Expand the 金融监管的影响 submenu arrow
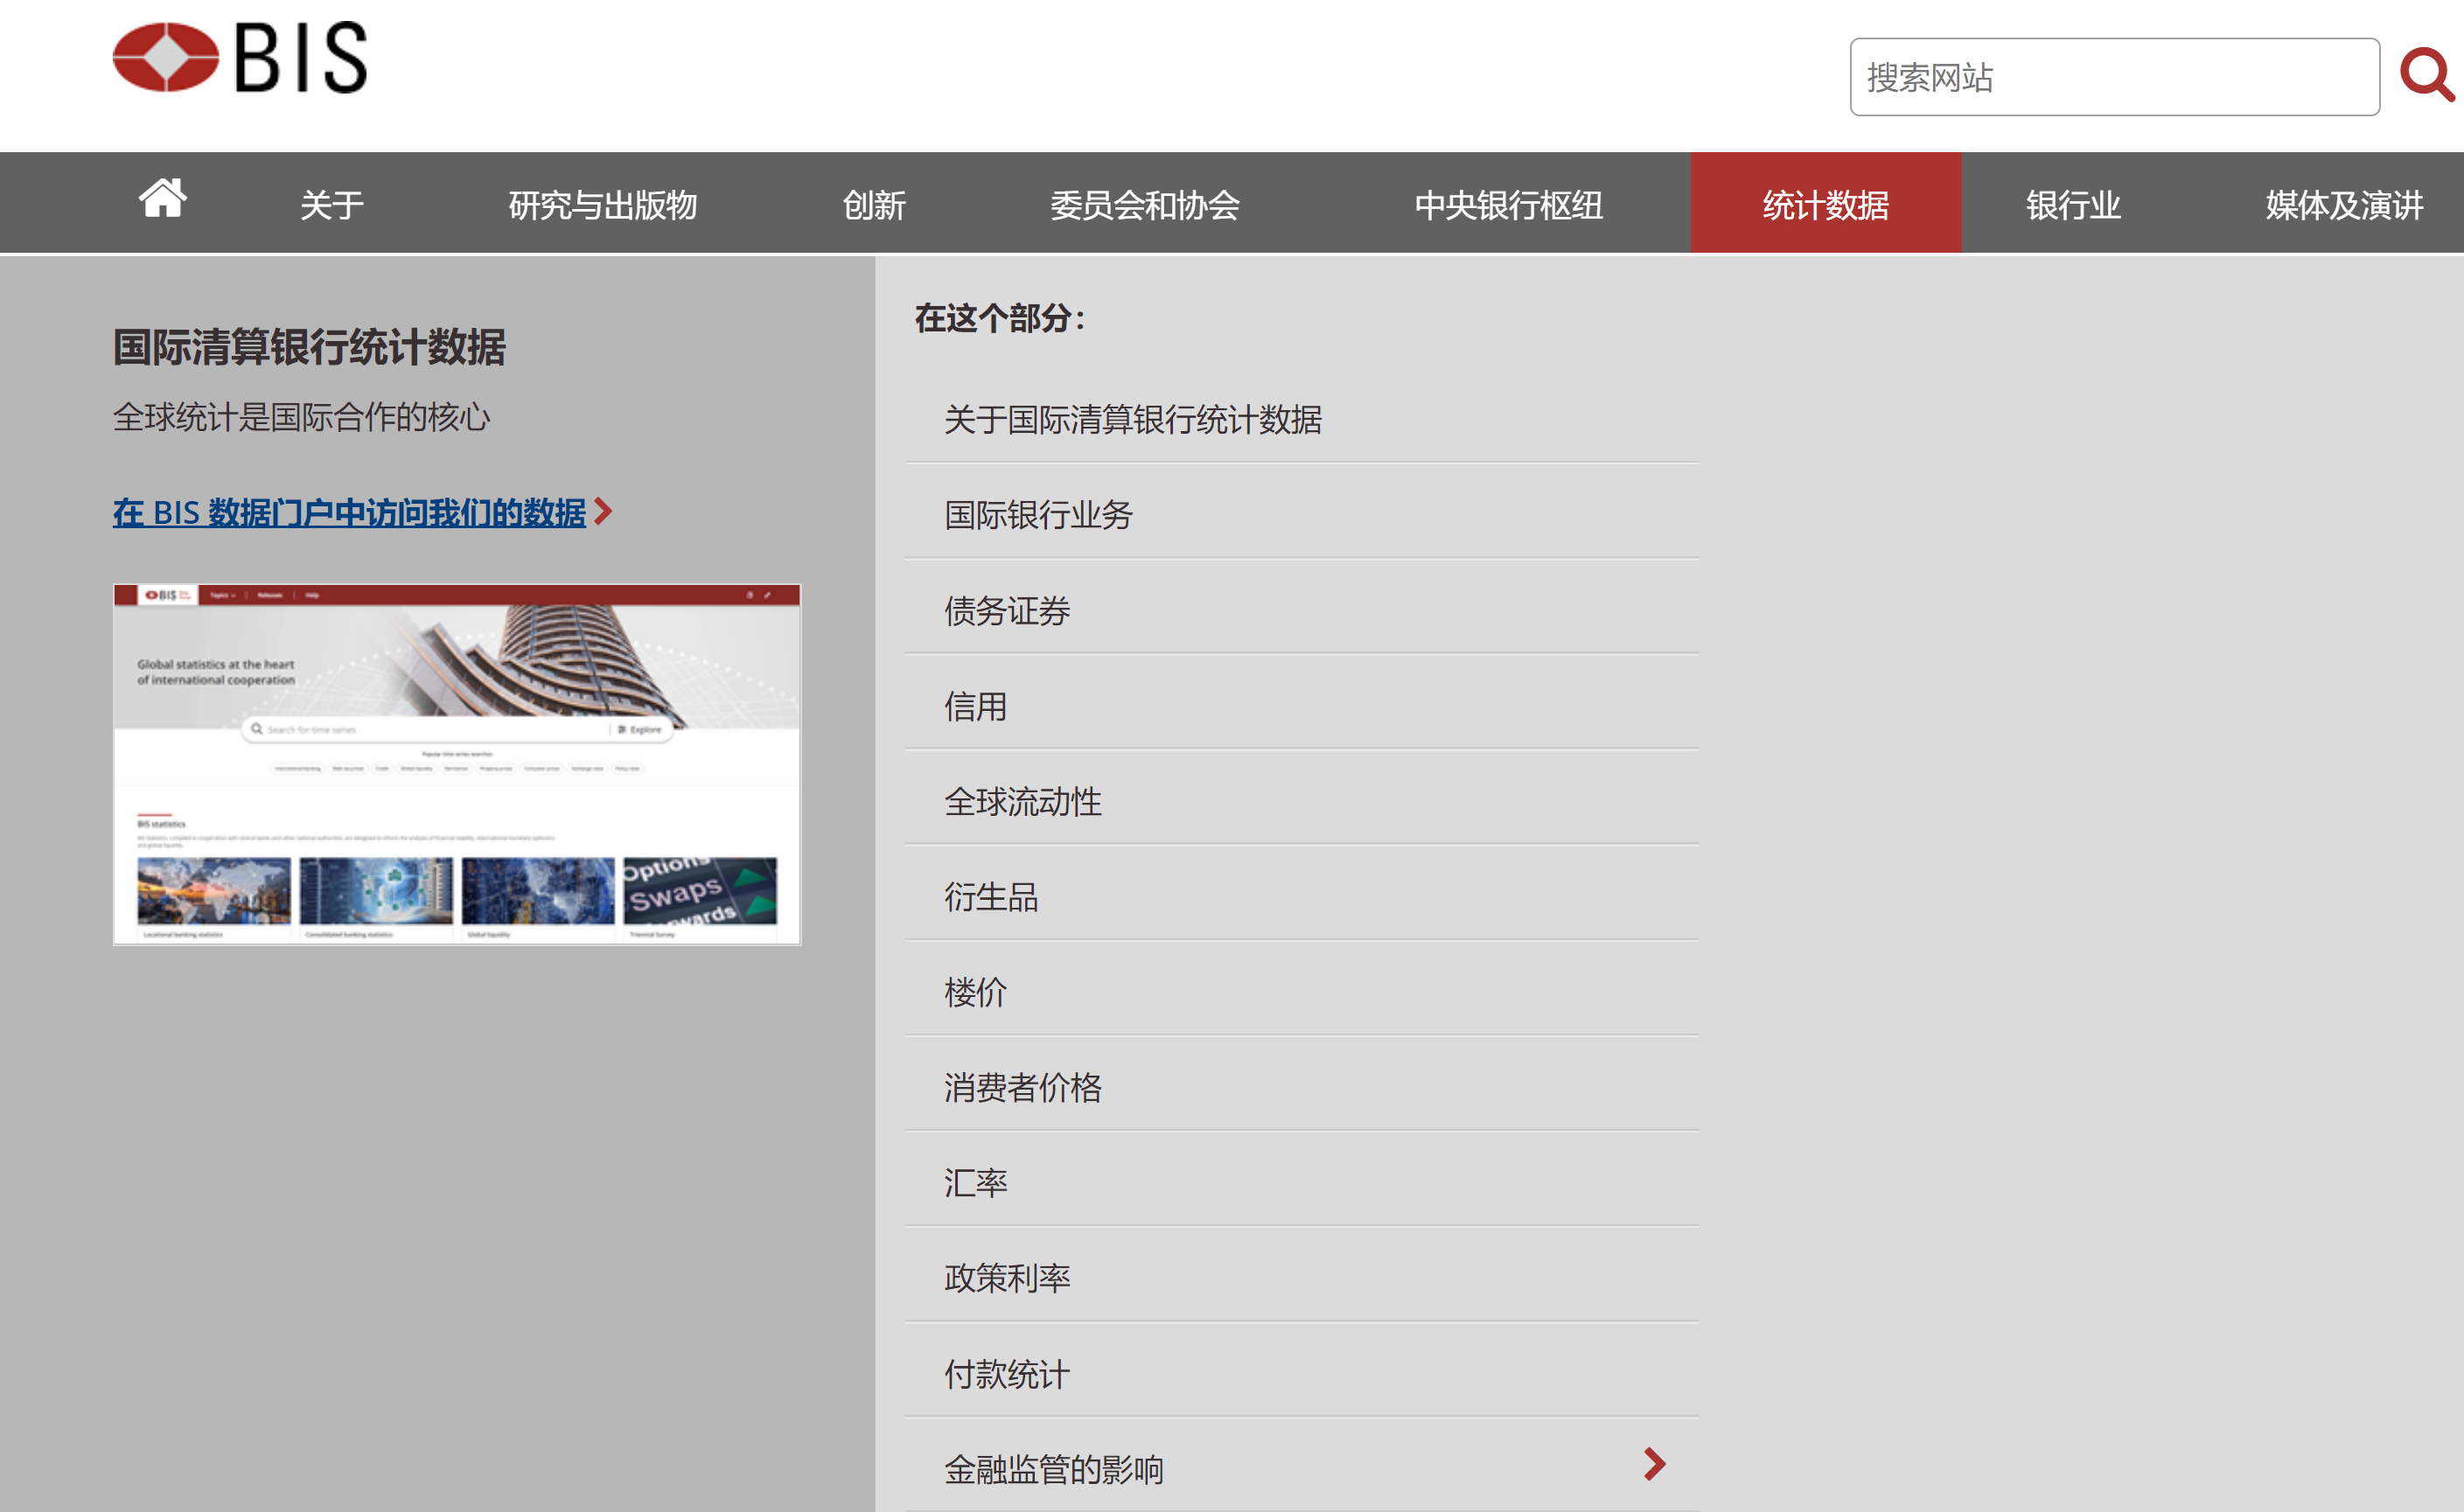Image resolution: width=2464 pixels, height=1512 pixels. [1654, 1464]
